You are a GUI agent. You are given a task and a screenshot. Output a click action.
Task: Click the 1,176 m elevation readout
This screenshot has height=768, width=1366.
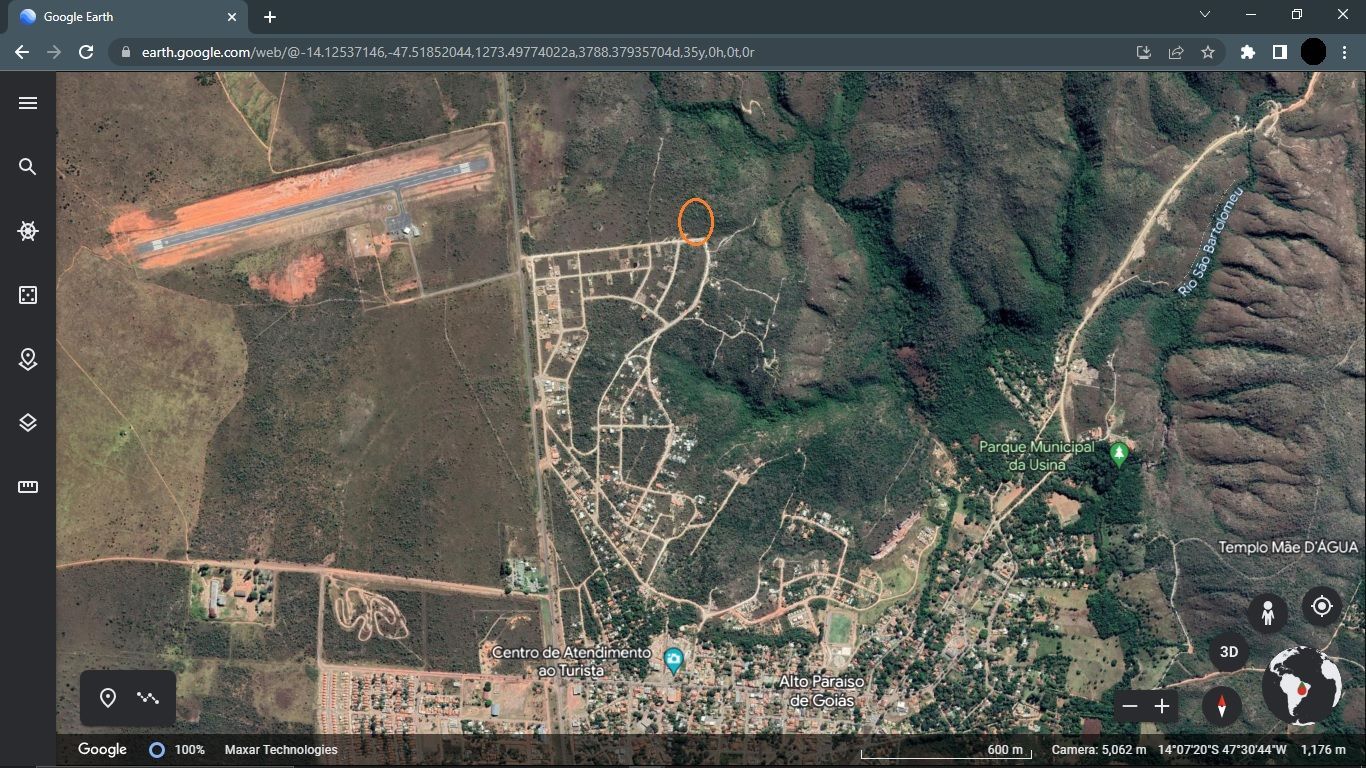pyautogui.click(x=1323, y=750)
